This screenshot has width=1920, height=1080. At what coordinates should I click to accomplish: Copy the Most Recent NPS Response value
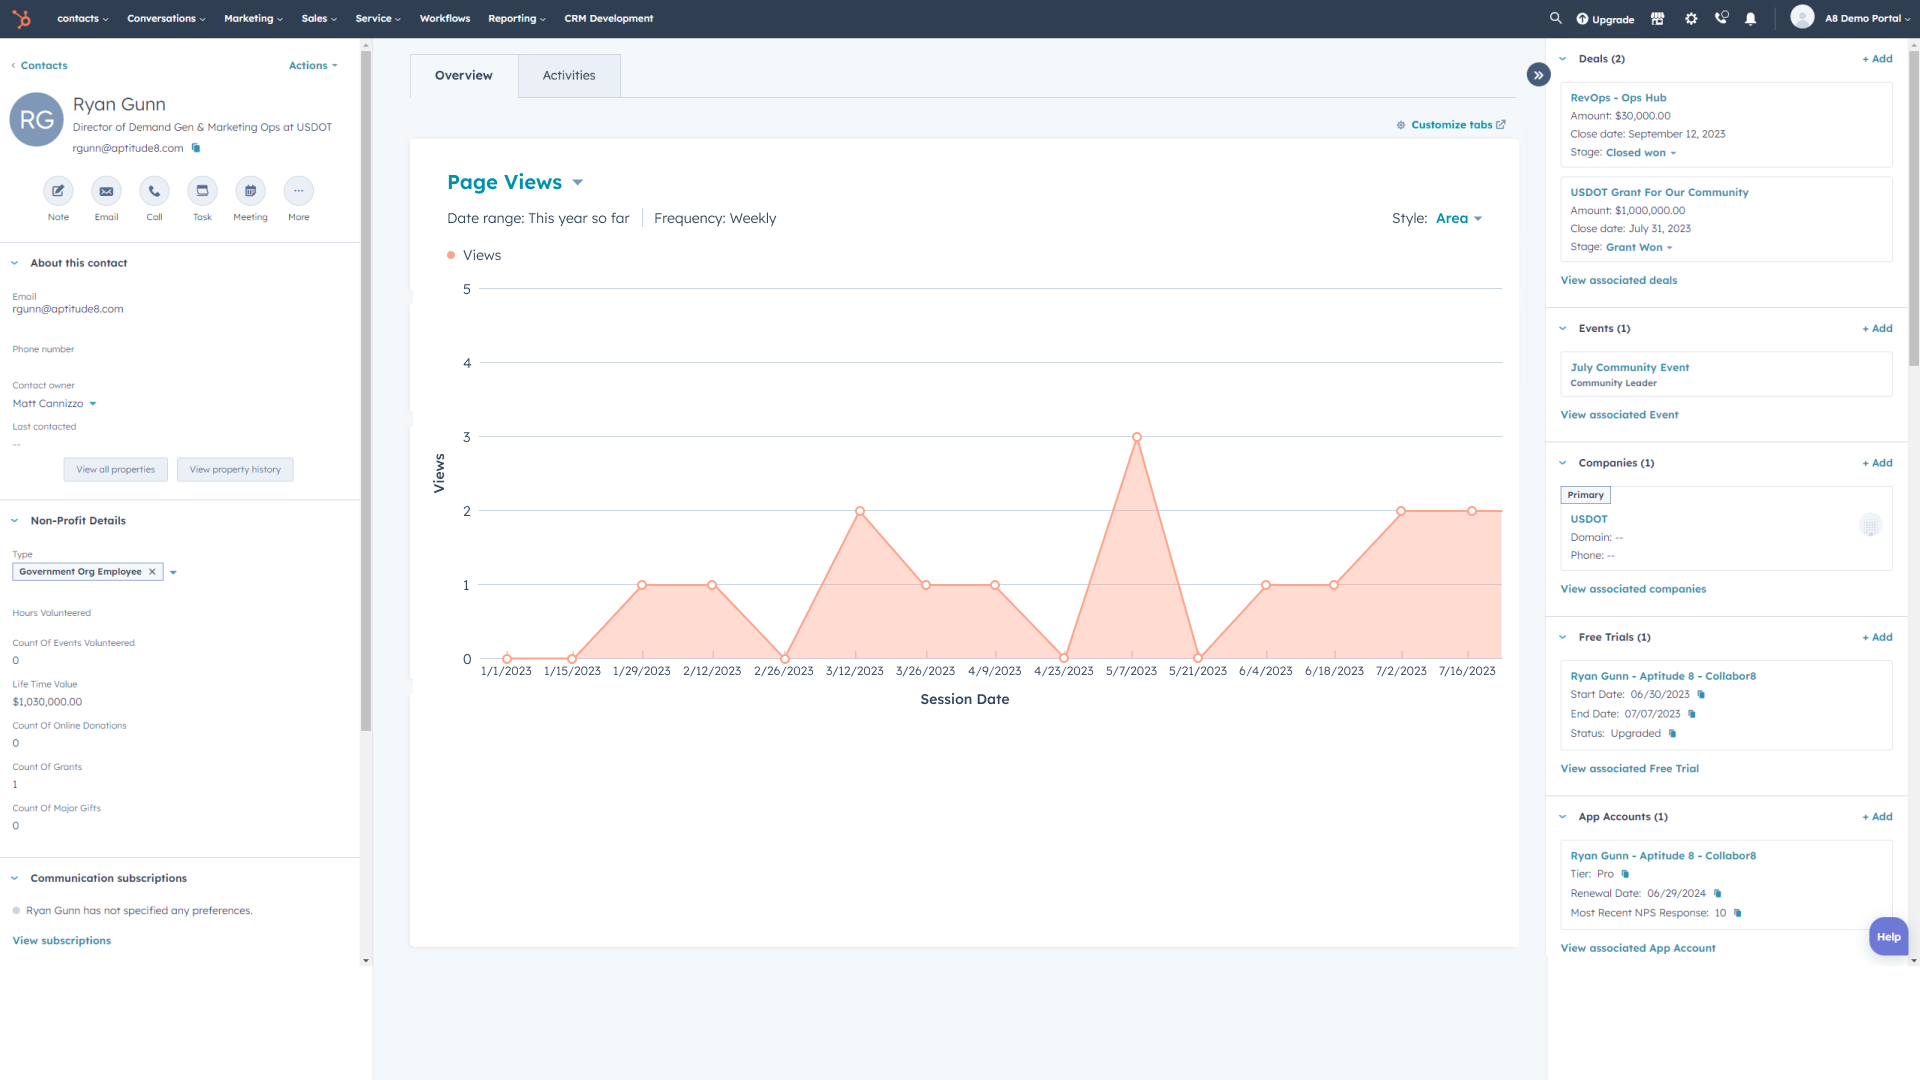1738,913
